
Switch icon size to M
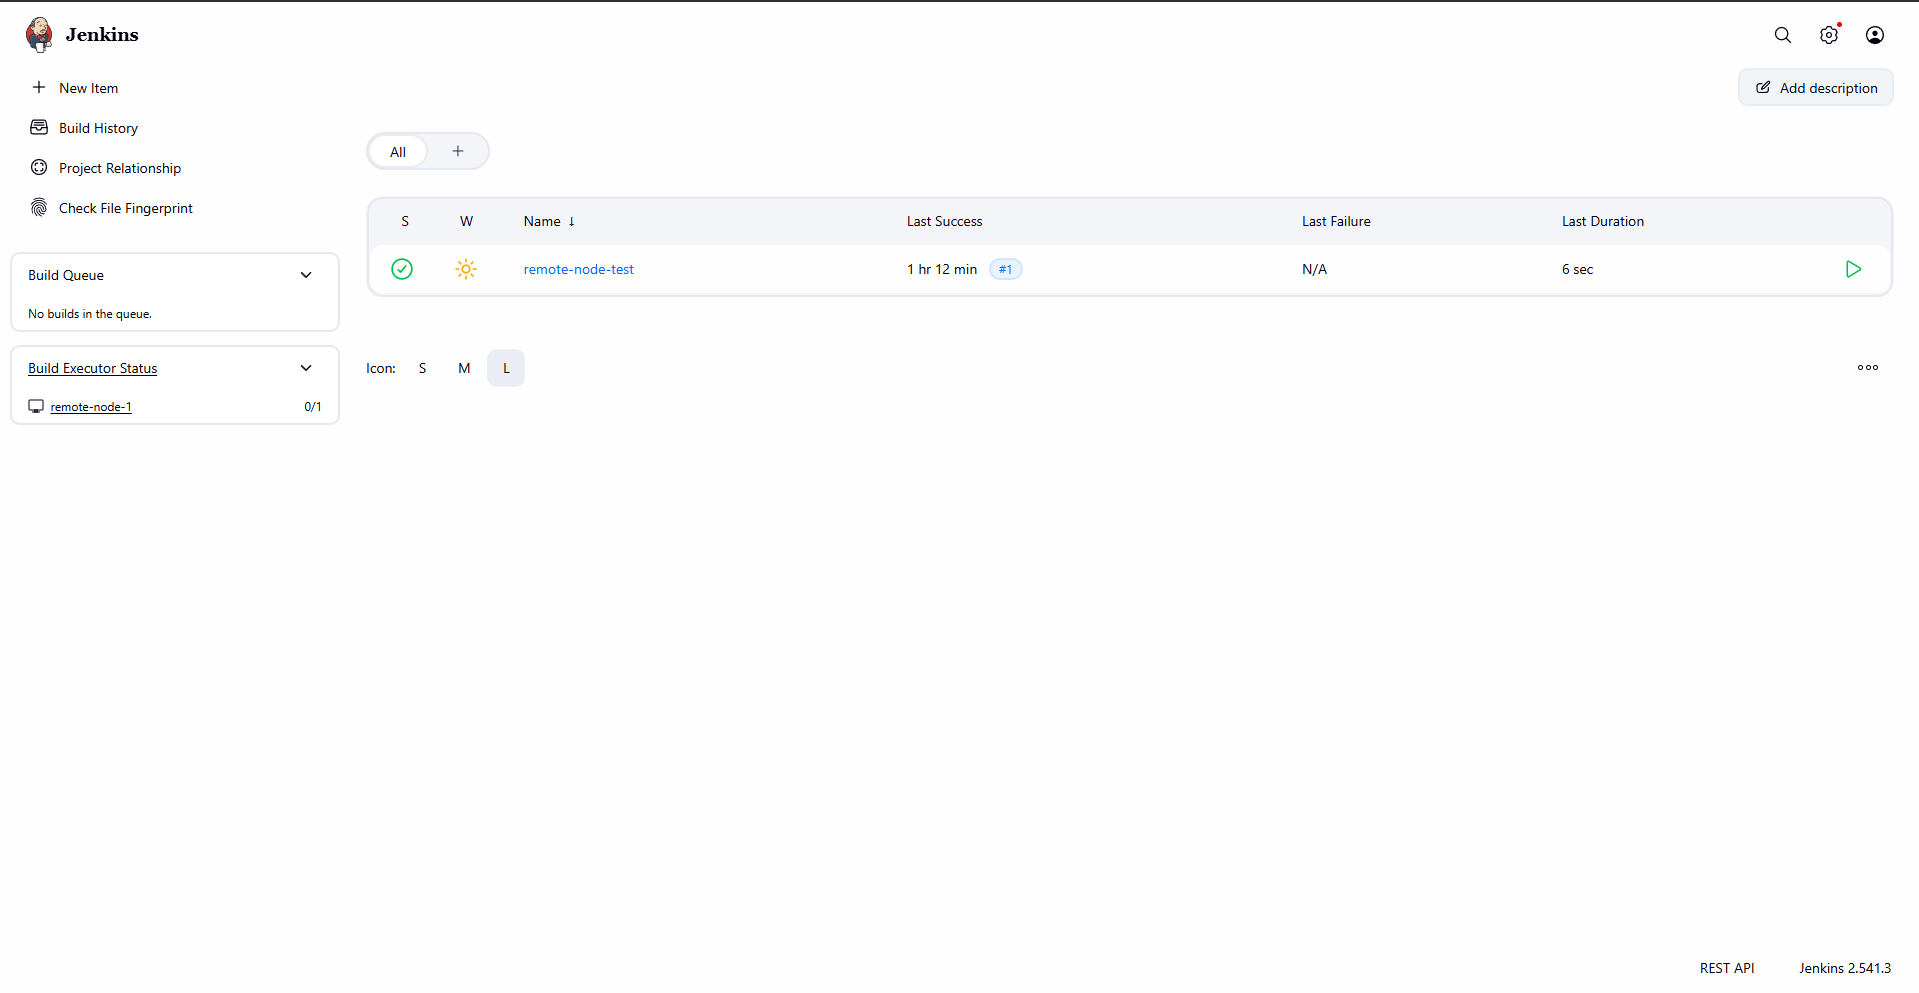pyautogui.click(x=464, y=368)
